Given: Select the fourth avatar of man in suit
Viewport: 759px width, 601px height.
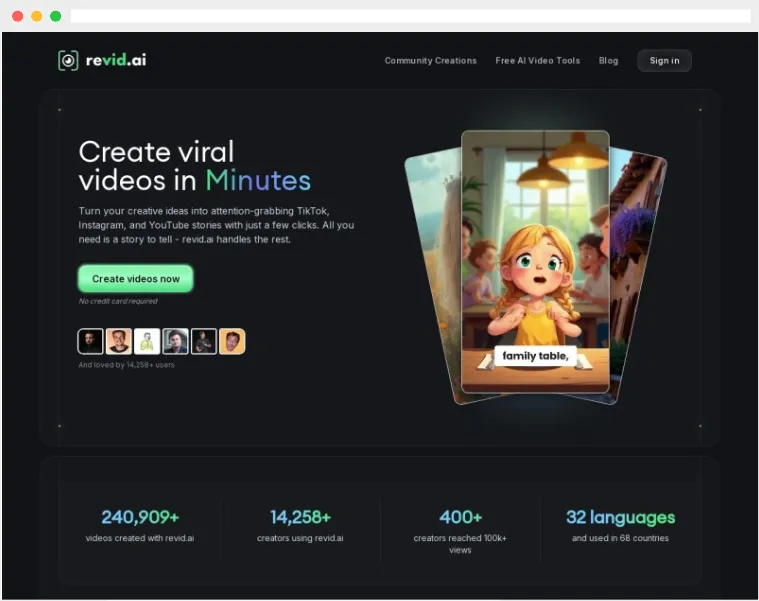Looking at the screenshot, I should 175,341.
